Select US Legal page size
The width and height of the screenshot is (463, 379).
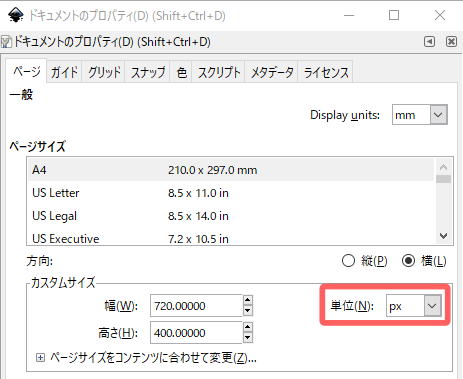point(231,216)
